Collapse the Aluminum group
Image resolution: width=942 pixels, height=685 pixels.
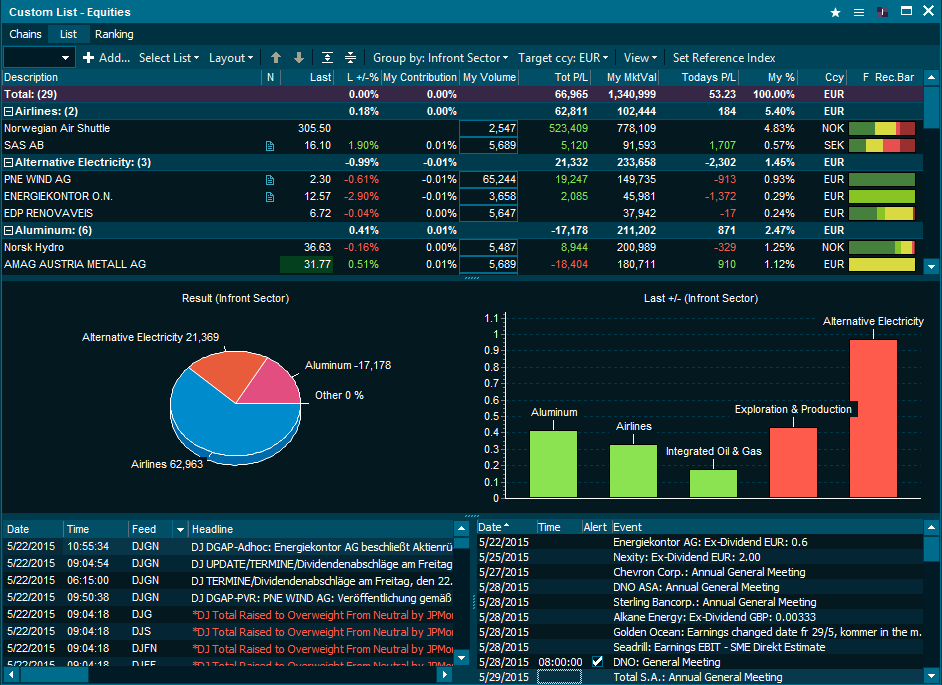click(x=8, y=230)
